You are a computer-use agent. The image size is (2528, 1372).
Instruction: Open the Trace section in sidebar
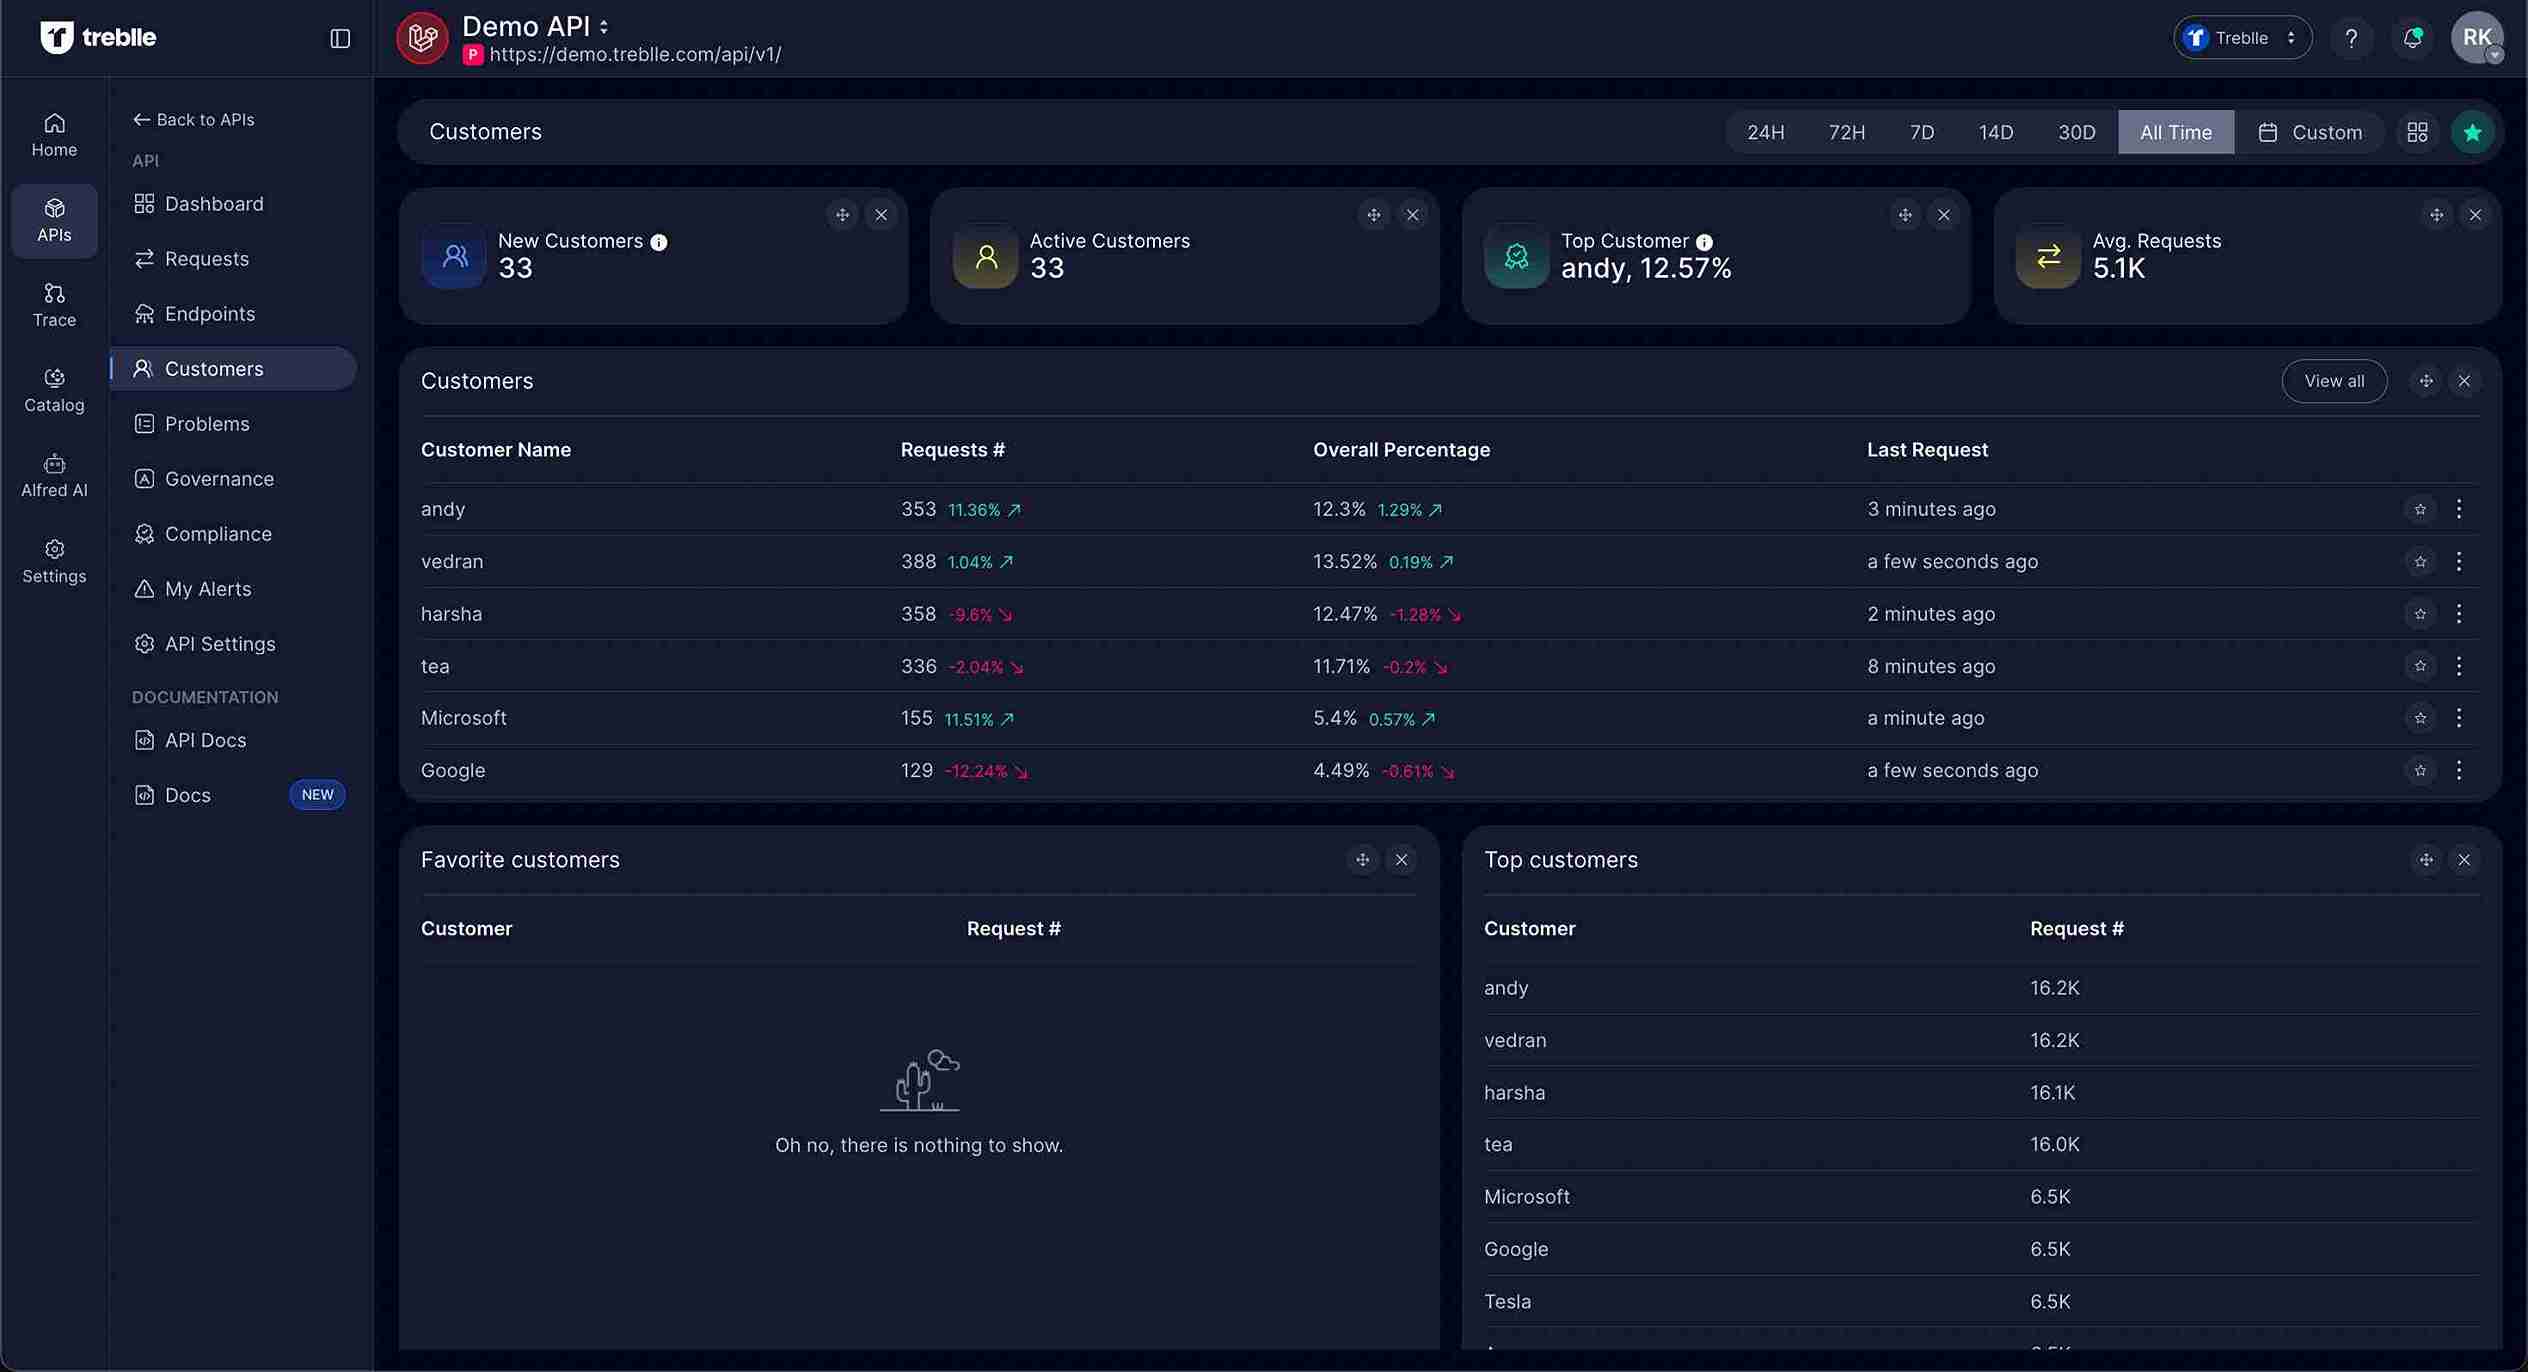click(x=54, y=304)
